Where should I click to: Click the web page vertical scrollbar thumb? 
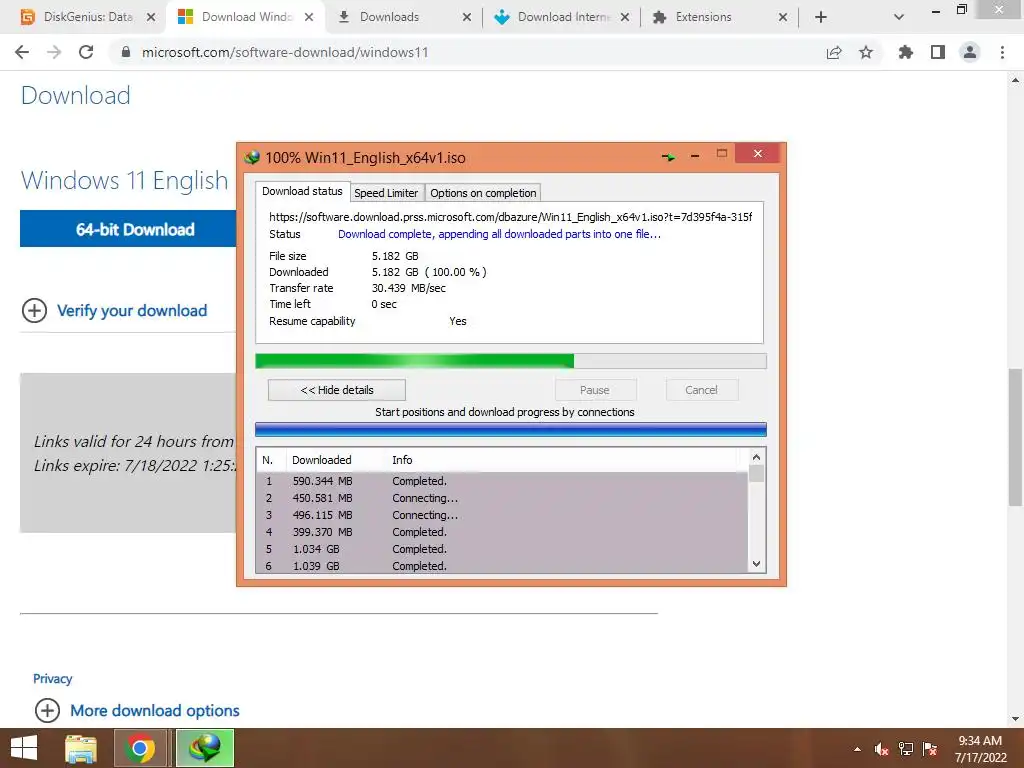click(1015, 437)
